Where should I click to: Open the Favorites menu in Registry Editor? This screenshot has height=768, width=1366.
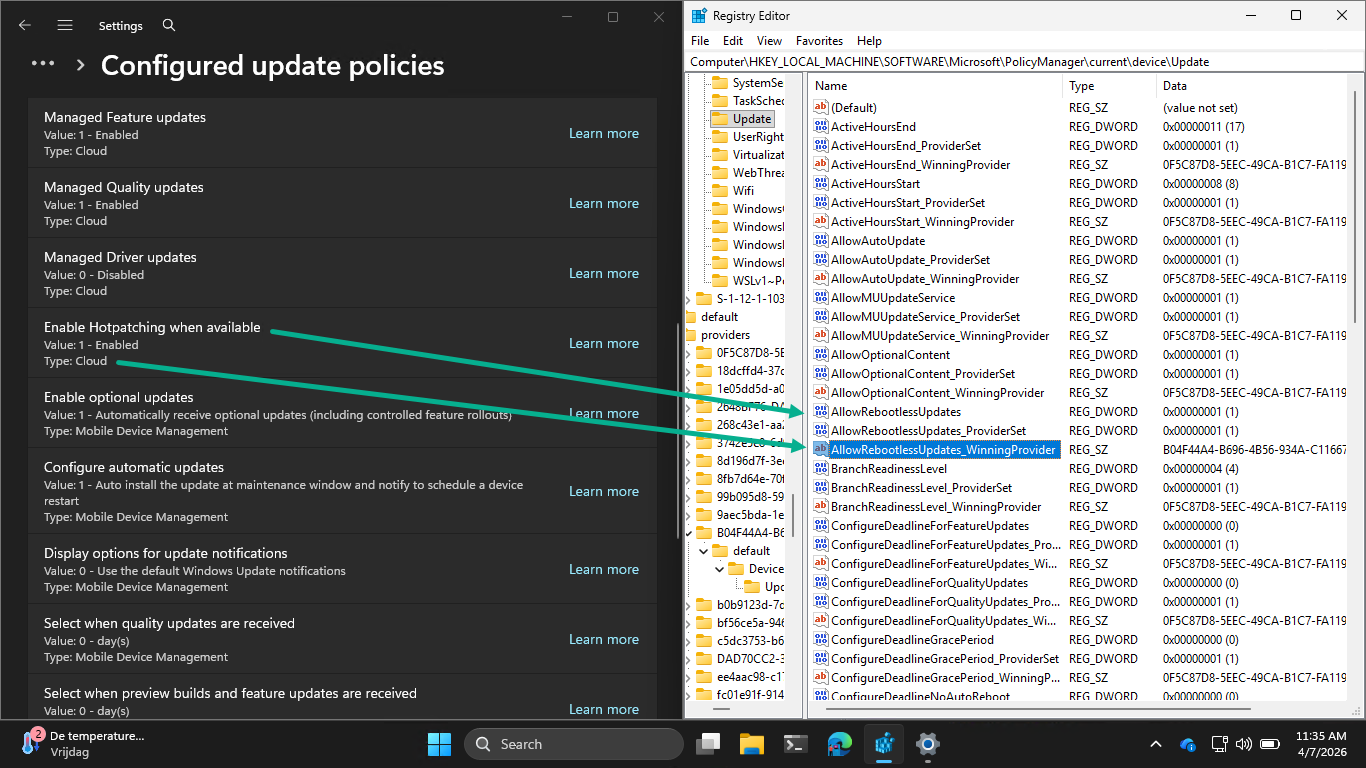[819, 41]
